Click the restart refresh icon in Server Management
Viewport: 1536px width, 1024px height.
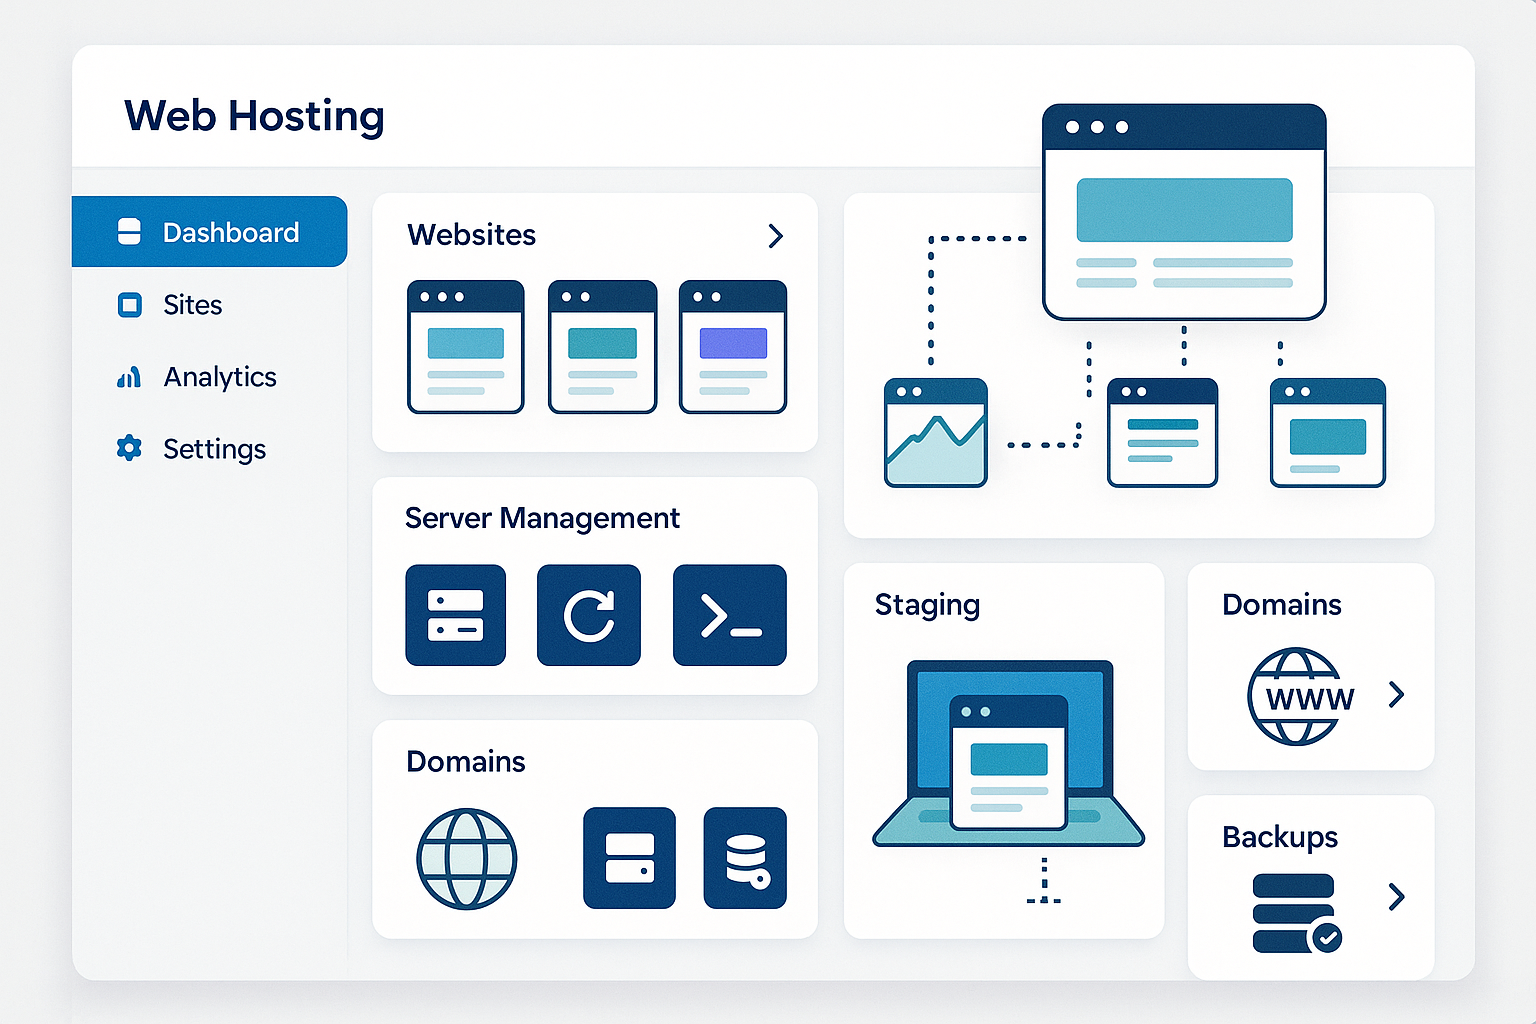(x=588, y=615)
